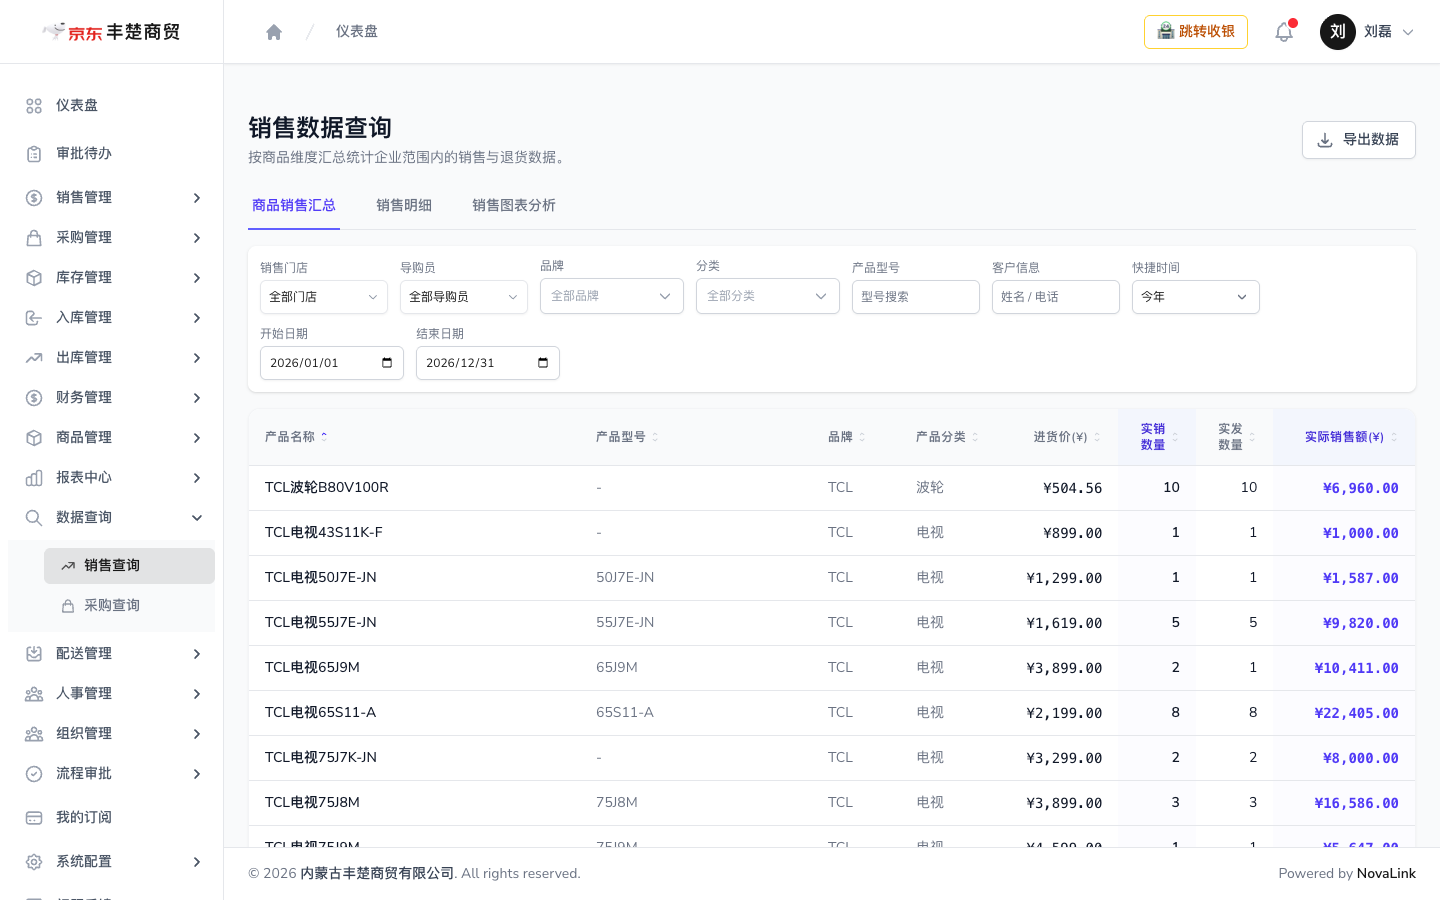
Task: Switch to the 销售明细 tab
Action: (x=404, y=205)
